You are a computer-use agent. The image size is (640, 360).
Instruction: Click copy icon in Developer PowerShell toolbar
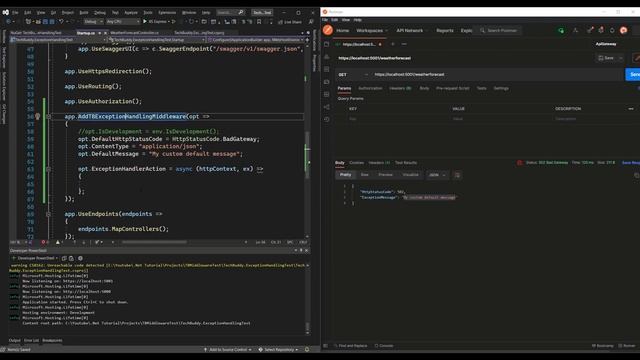pos(64,258)
